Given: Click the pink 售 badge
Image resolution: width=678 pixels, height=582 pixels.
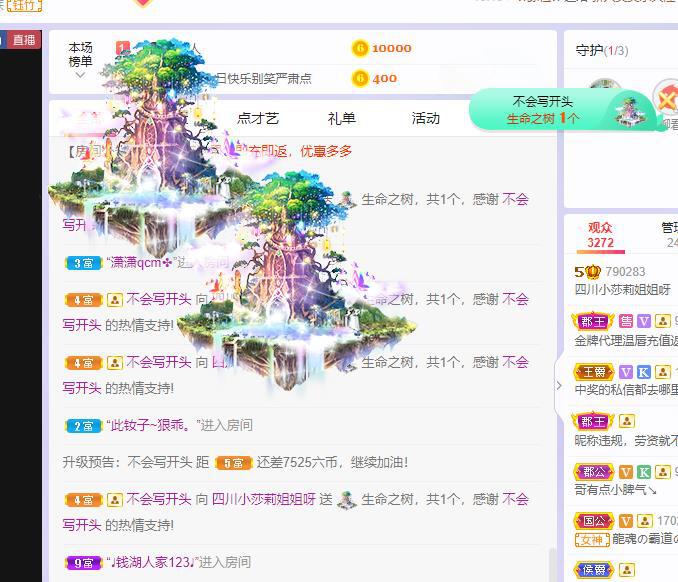Looking at the screenshot, I should click(x=626, y=321).
